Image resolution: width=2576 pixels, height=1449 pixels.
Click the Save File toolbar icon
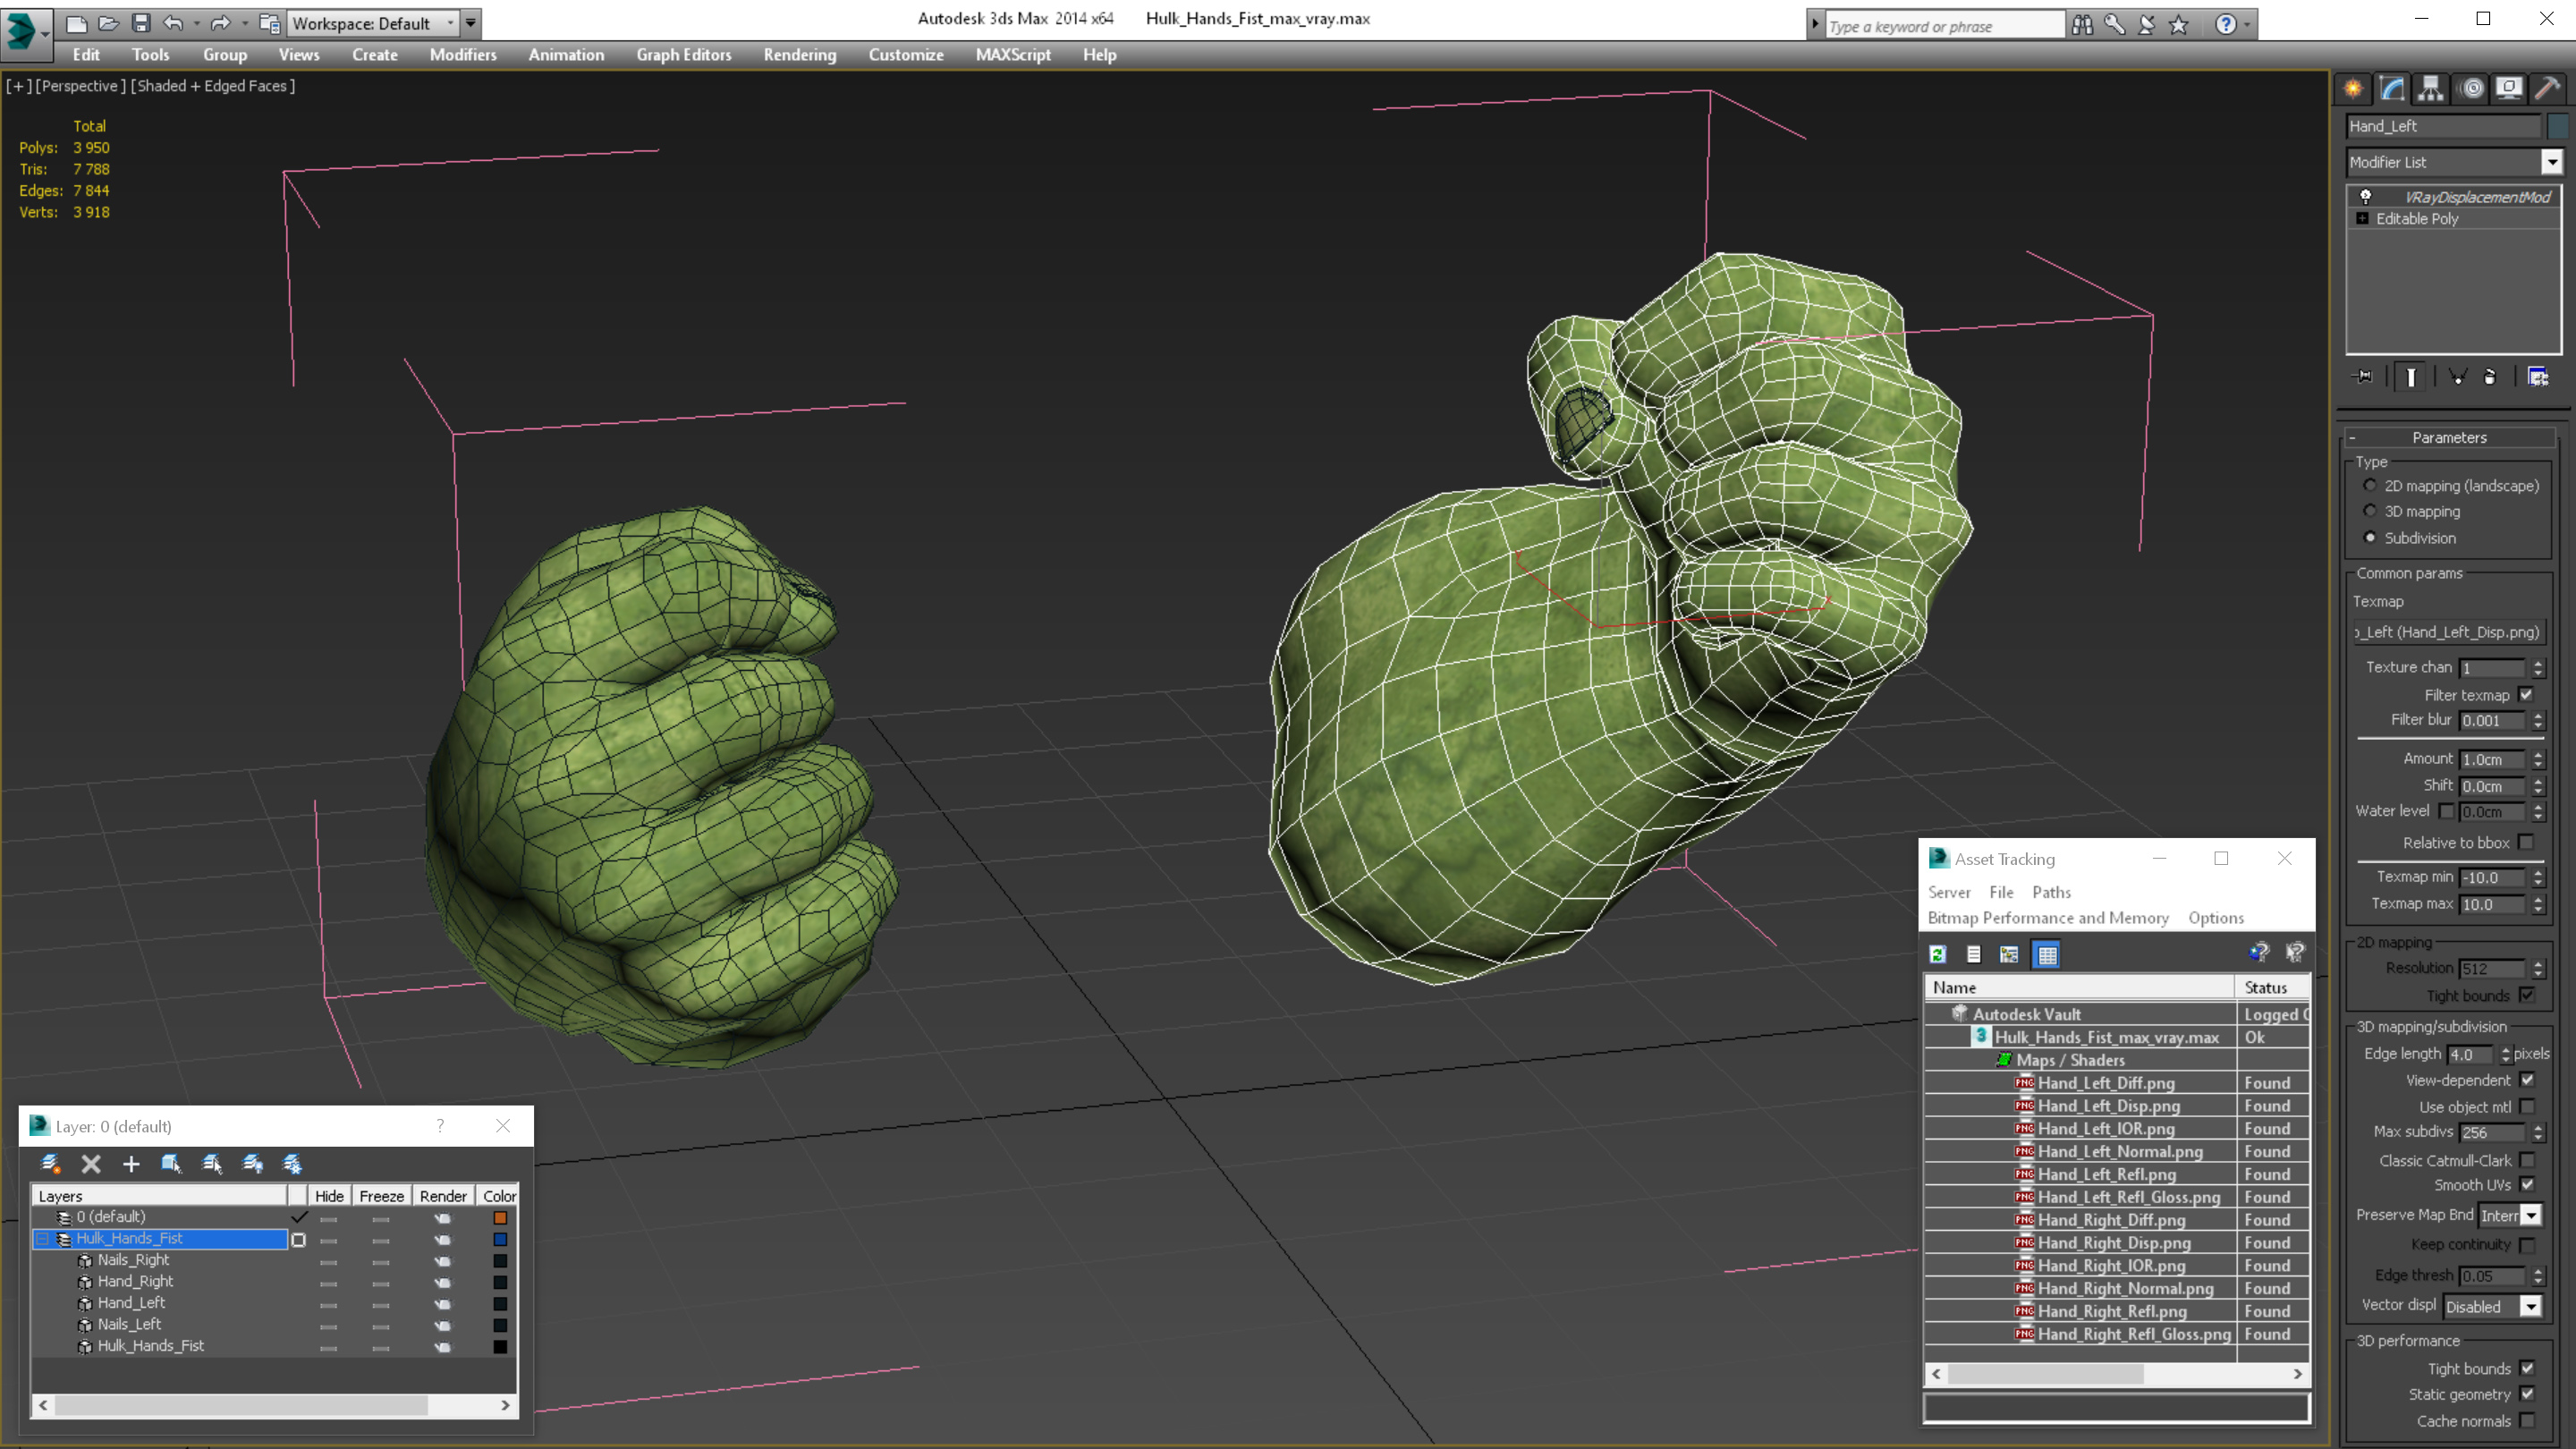141,23
